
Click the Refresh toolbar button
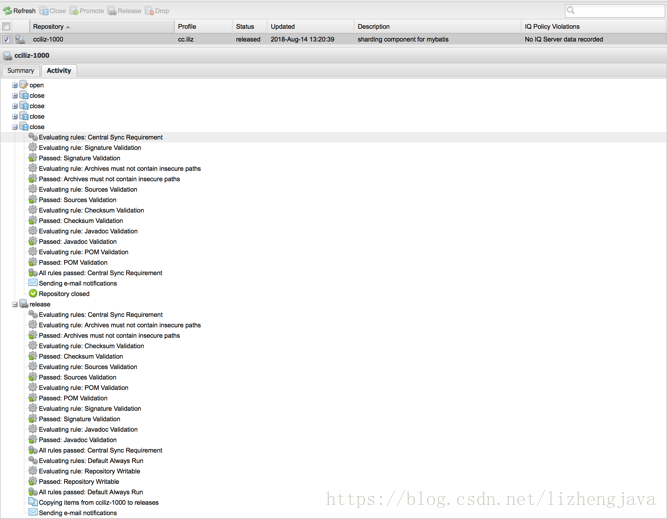pos(20,11)
